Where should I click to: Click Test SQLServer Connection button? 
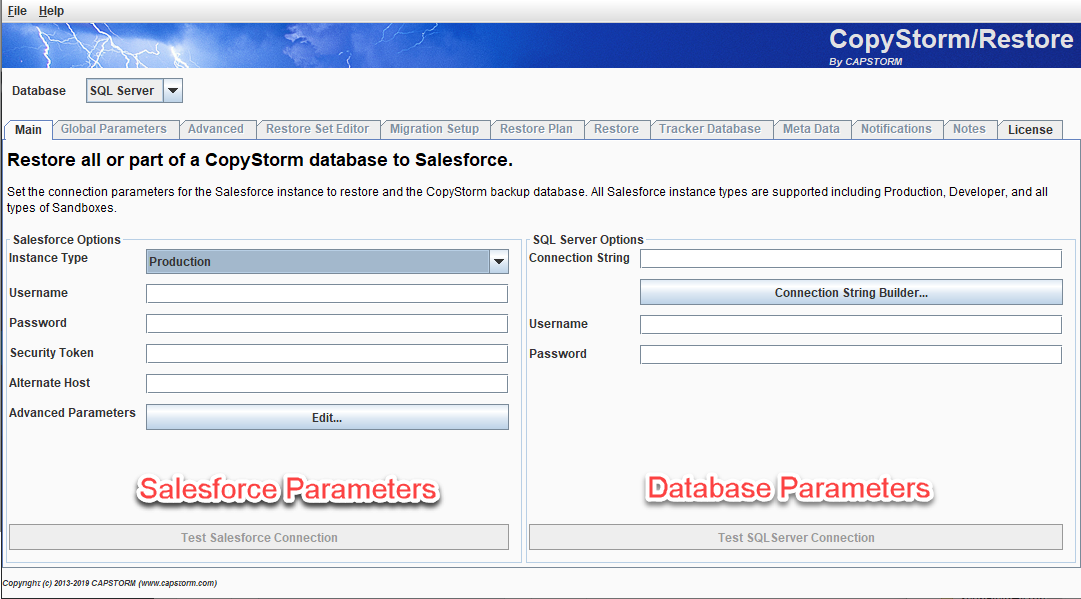click(x=796, y=538)
